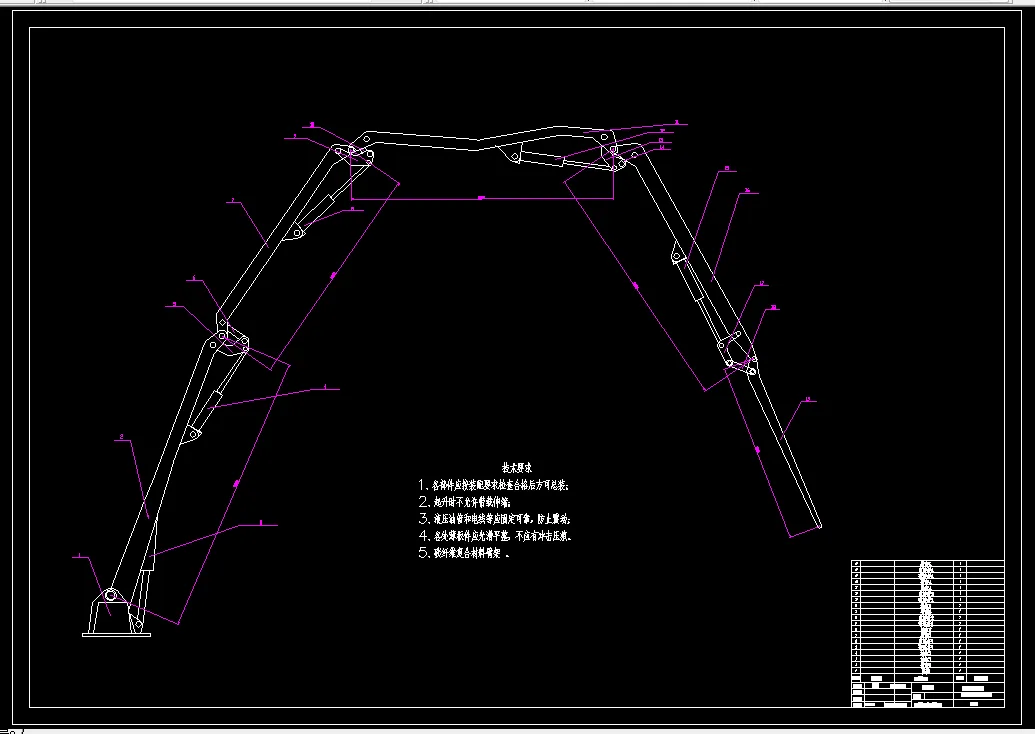
Task: Select the horizontal dimension text under the top boom
Action: click(481, 197)
